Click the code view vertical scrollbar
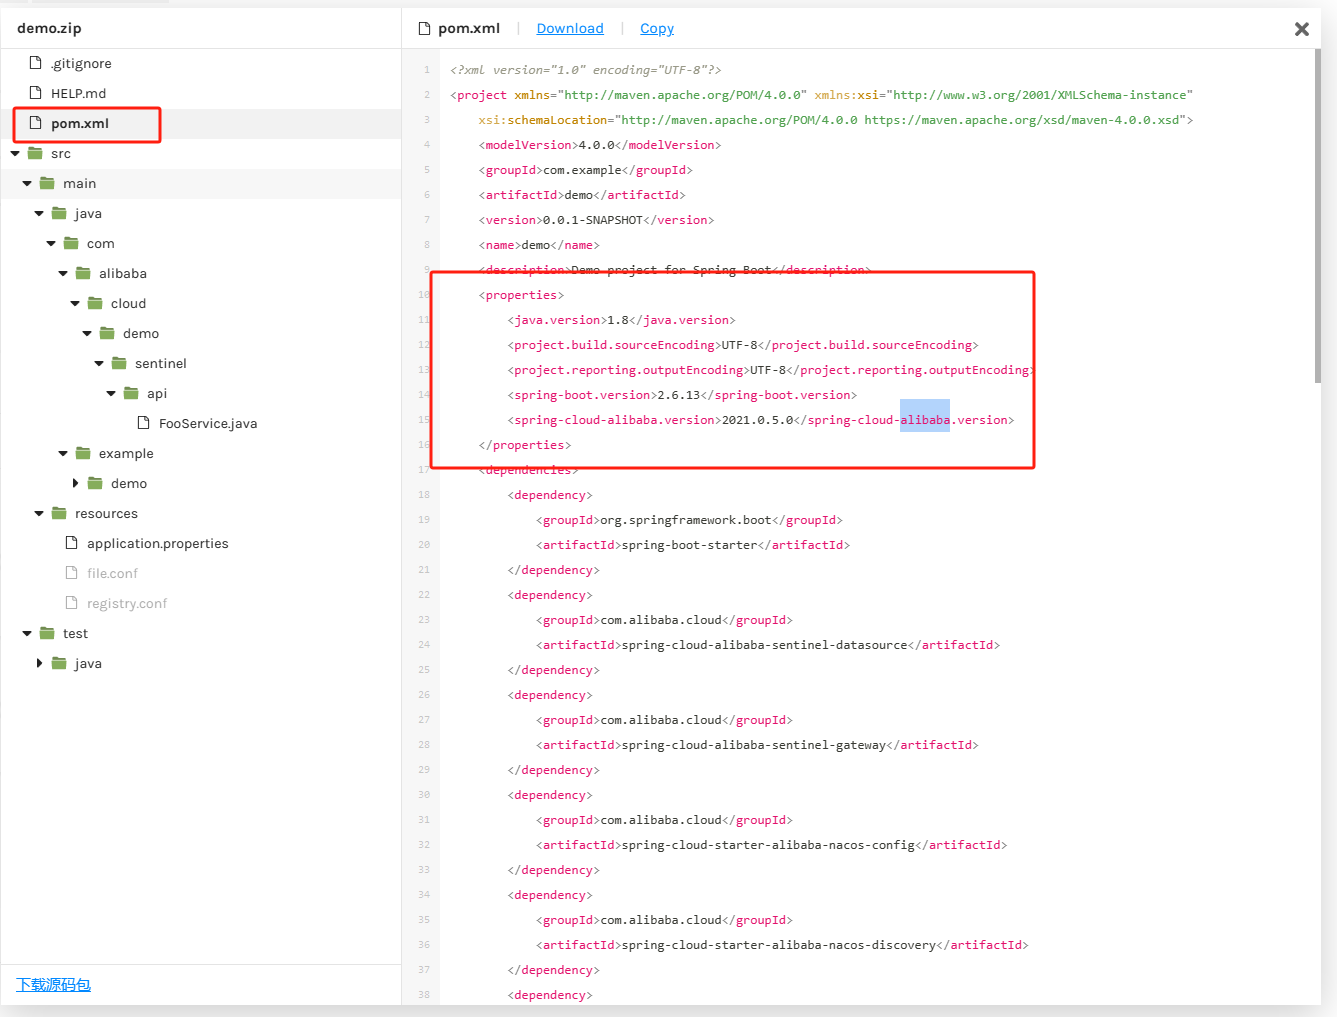Image resolution: width=1337 pixels, height=1017 pixels. tap(1317, 215)
